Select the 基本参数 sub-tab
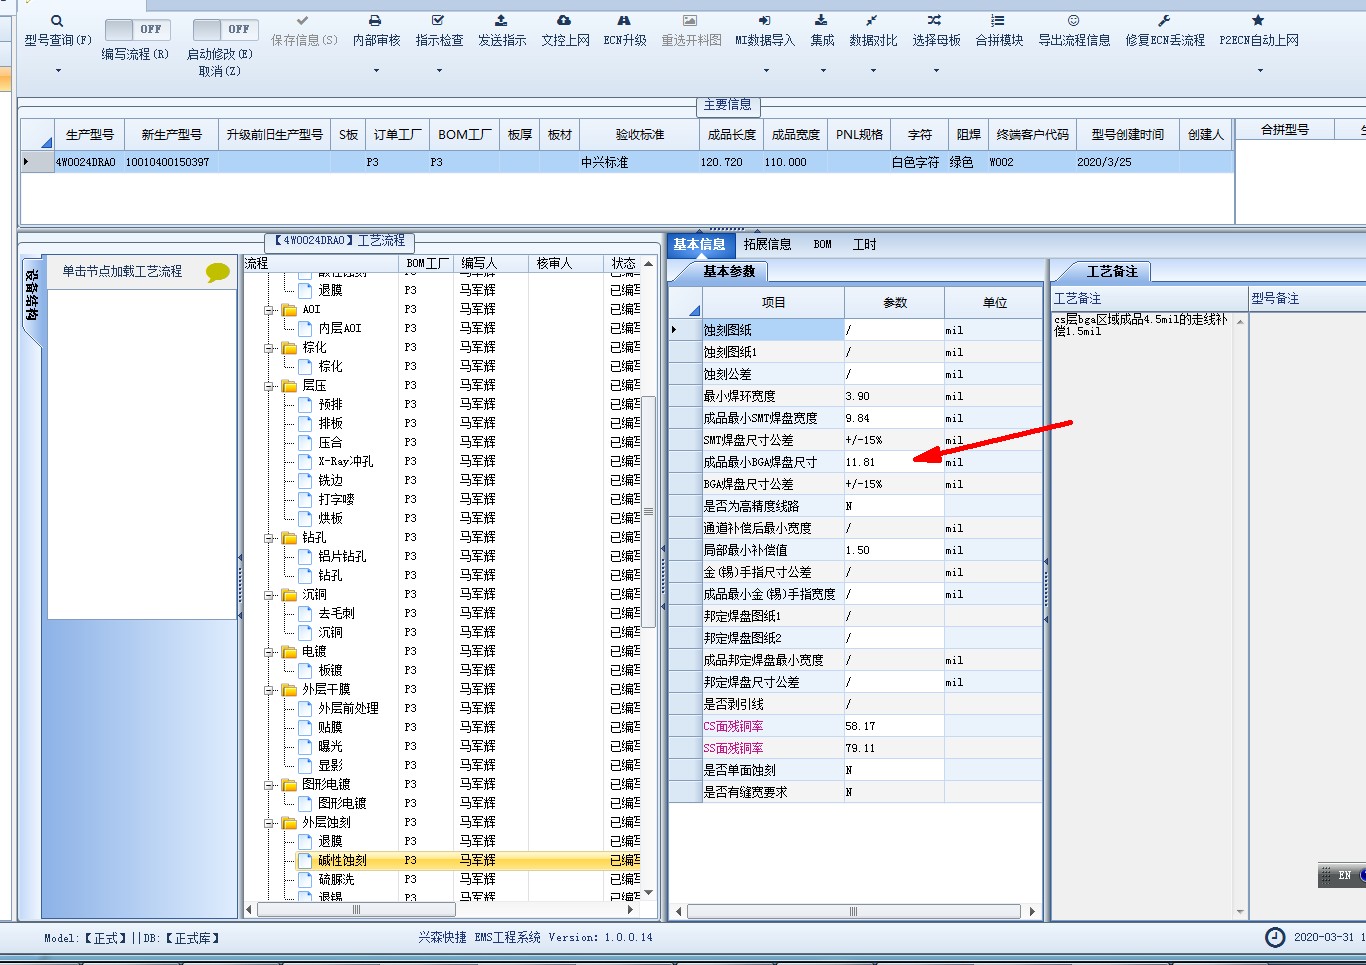Image resolution: width=1366 pixels, height=965 pixels. click(x=729, y=271)
